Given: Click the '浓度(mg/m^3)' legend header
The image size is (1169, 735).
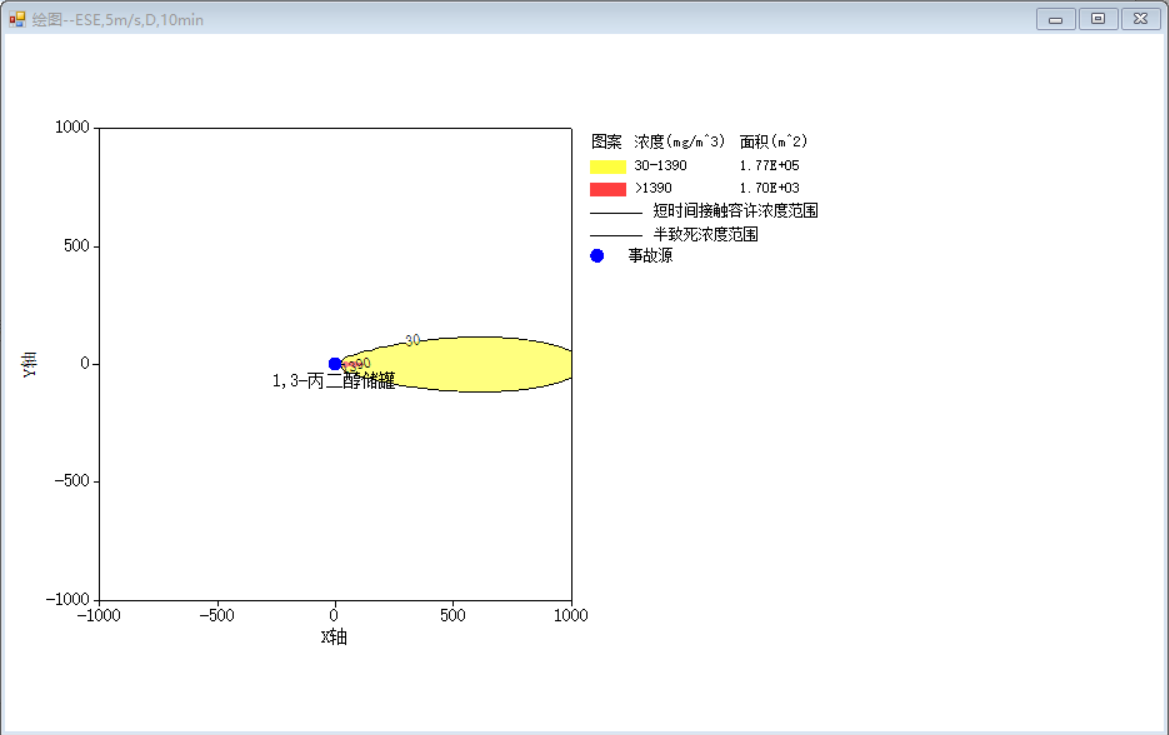Looking at the screenshot, I should point(679,142).
